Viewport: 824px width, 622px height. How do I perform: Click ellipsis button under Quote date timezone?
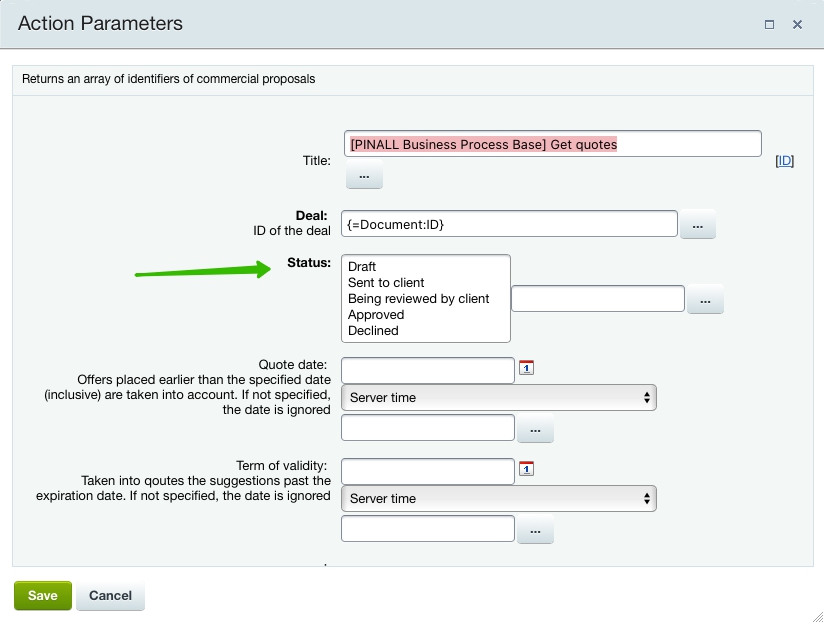534,429
